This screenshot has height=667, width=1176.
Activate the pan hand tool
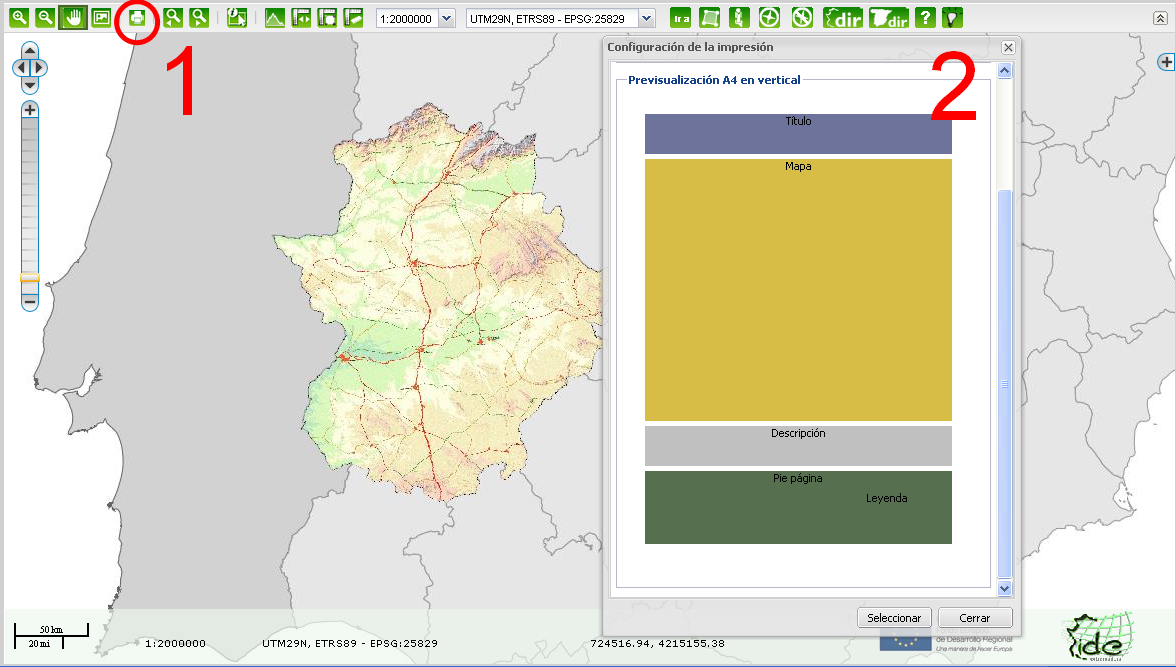coord(73,17)
